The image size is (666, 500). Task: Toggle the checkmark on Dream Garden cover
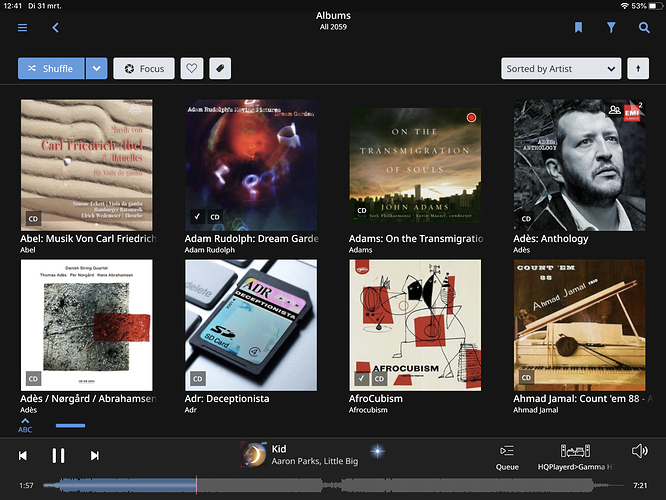pyautogui.click(x=197, y=217)
